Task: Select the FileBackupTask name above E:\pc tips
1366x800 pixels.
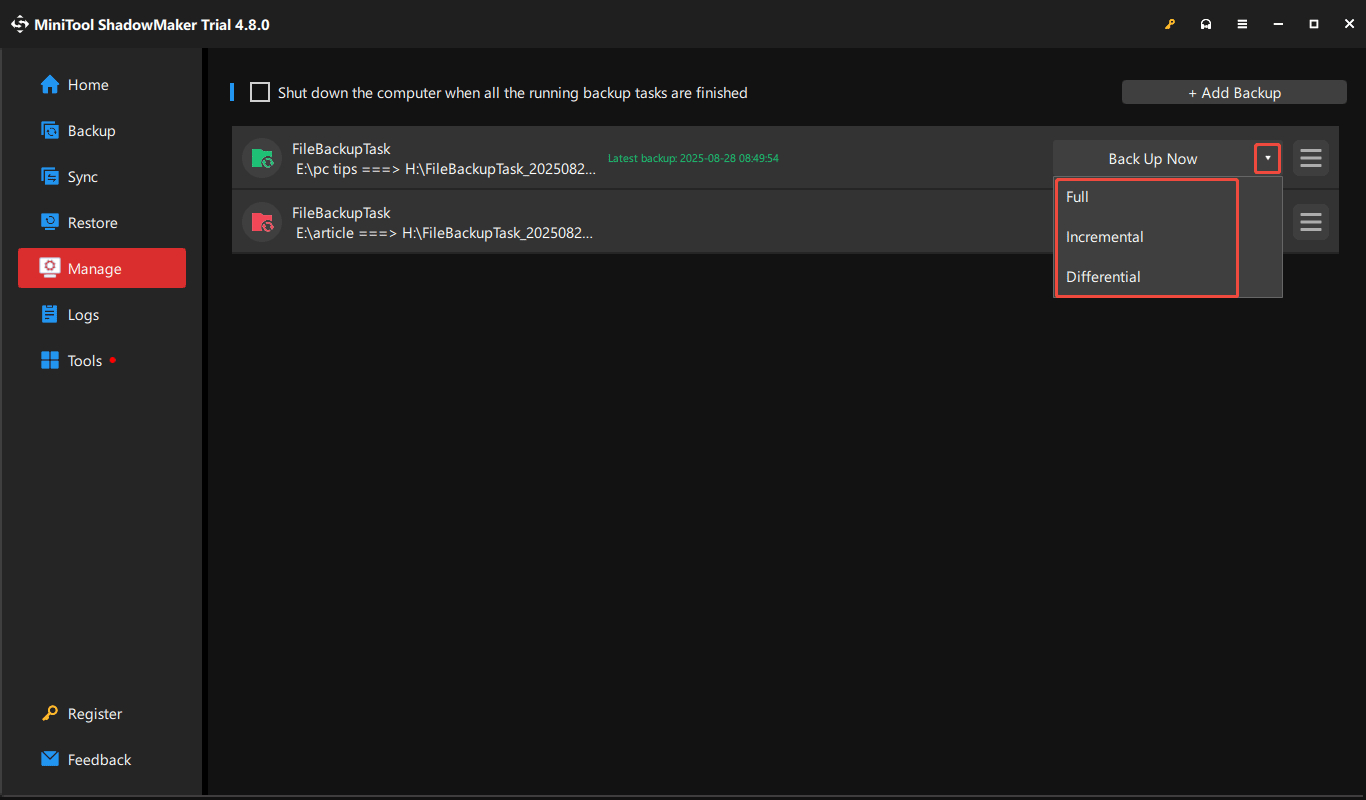Action: pos(341,149)
